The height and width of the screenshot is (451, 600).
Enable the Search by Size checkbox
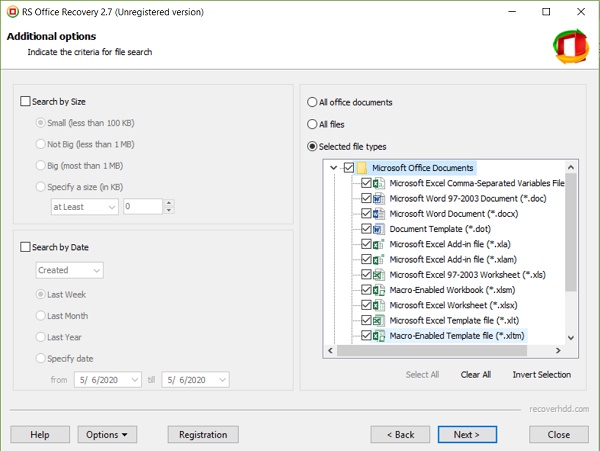tap(25, 101)
